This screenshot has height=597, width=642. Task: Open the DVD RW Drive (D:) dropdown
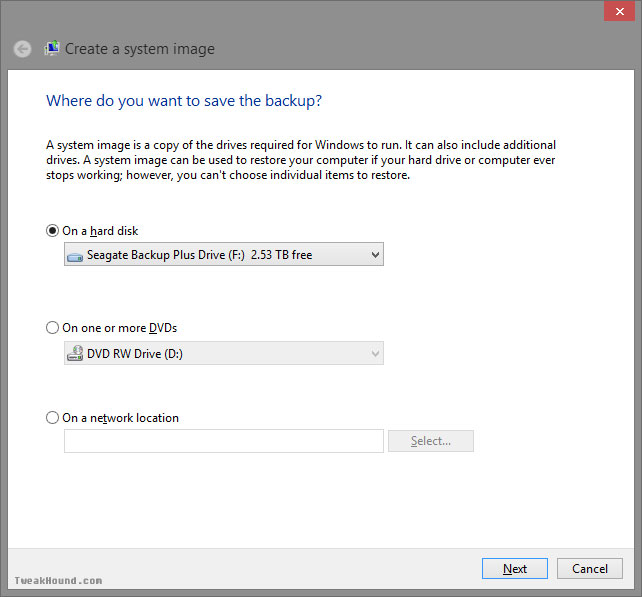224,353
